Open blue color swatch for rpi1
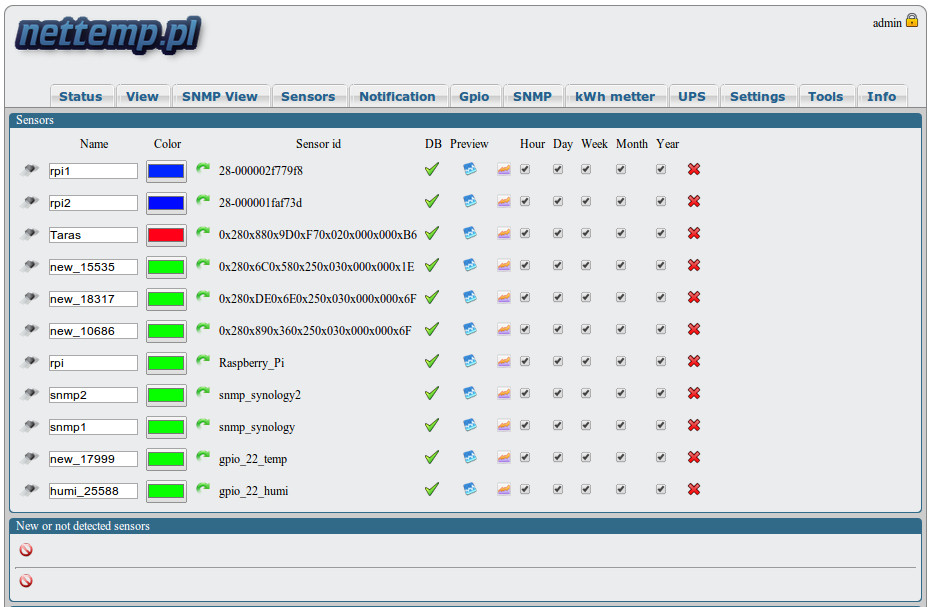Screen dimensions: 933x607 pyautogui.click(x=166, y=171)
